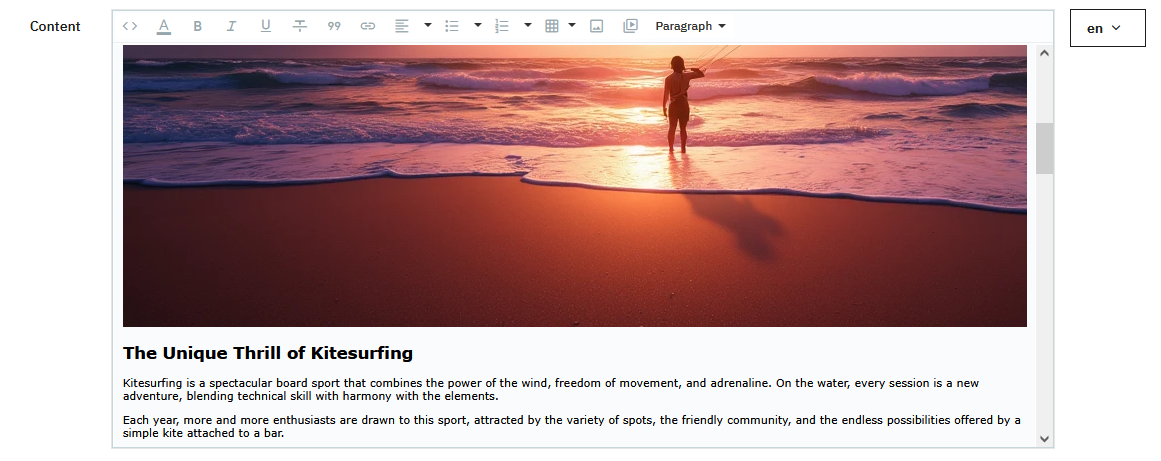1161x461 pixels.
Task: Insert a blockquote
Action: [334, 26]
